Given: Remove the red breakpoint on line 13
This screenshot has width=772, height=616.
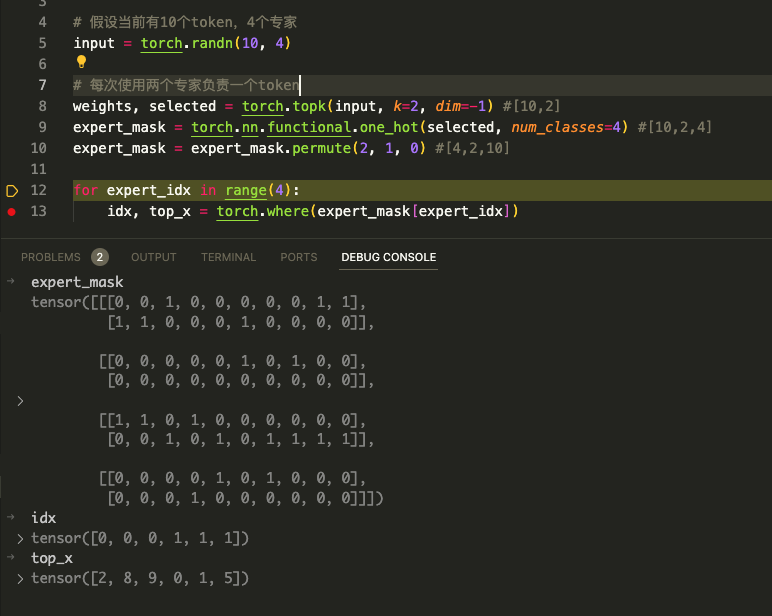Looking at the screenshot, I should [12, 212].
